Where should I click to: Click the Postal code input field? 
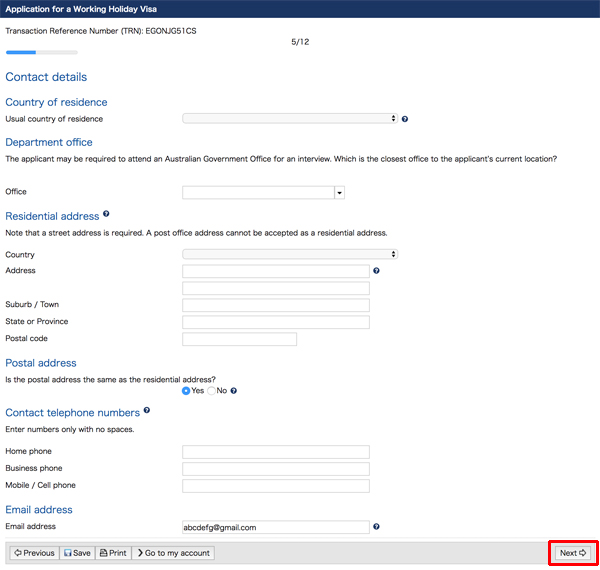[x=240, y=339]
